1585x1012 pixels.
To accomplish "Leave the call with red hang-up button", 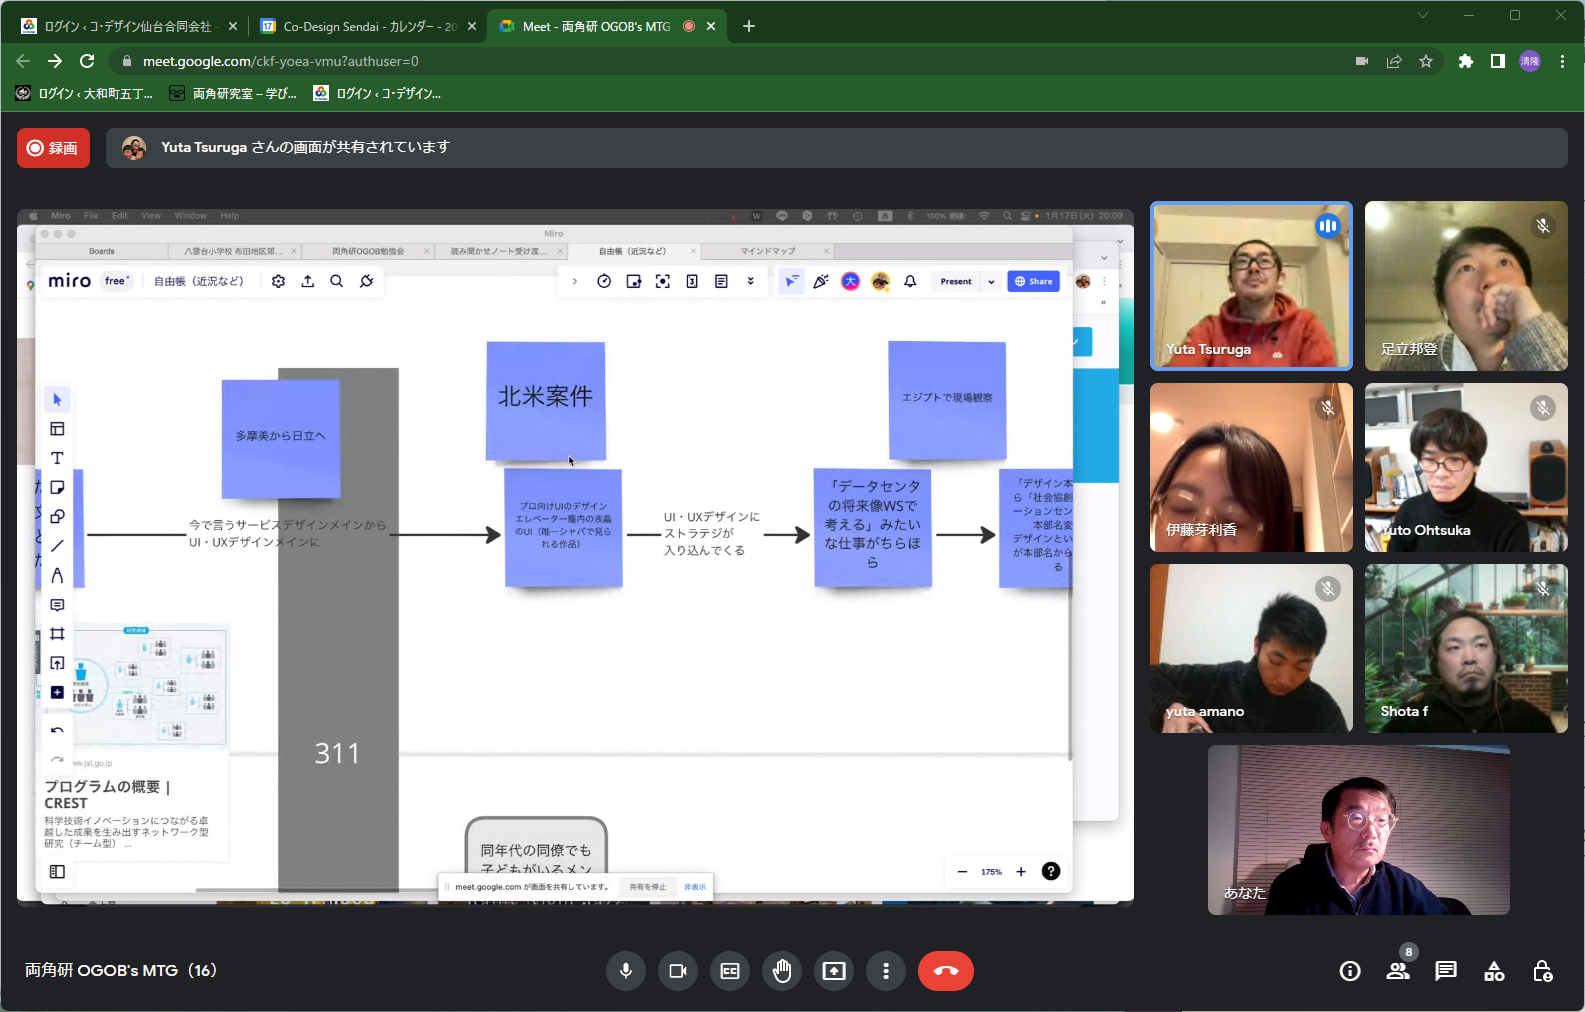I will click(945, 971).
